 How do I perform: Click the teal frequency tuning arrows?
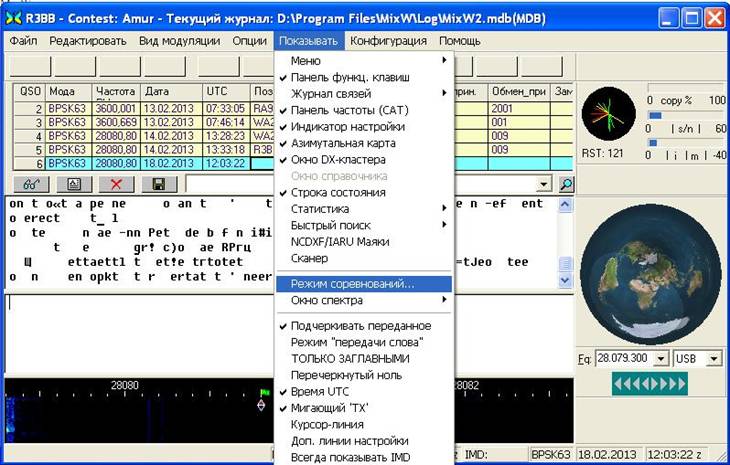pyautogui.click(x=650, y=384)
